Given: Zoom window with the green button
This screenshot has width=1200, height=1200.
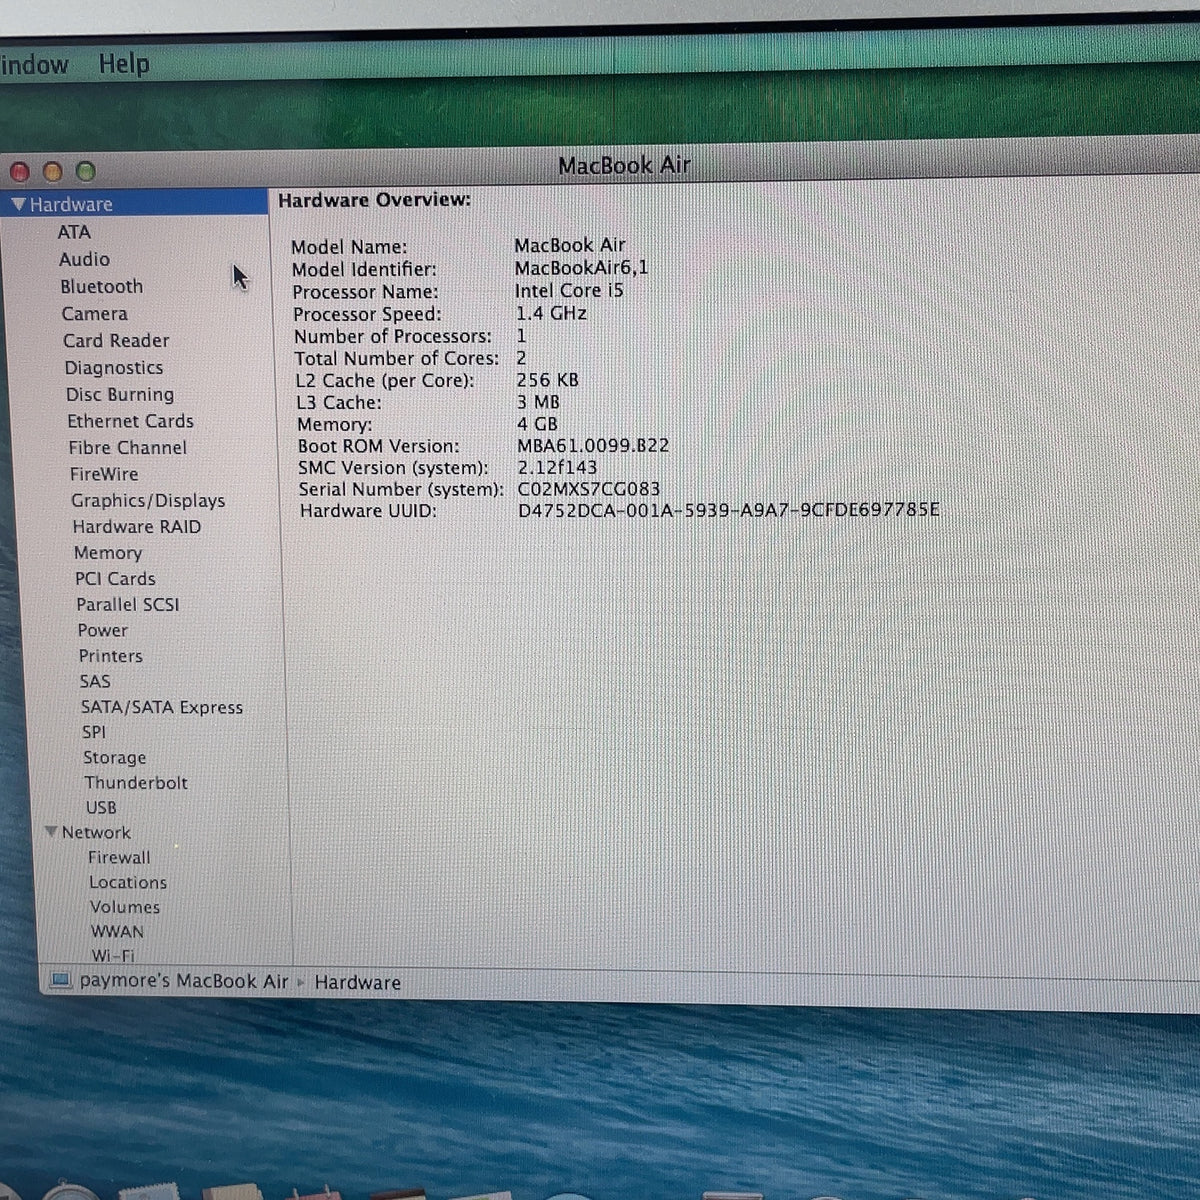Looking at the screenshot, I should click(x=86, y=172).
